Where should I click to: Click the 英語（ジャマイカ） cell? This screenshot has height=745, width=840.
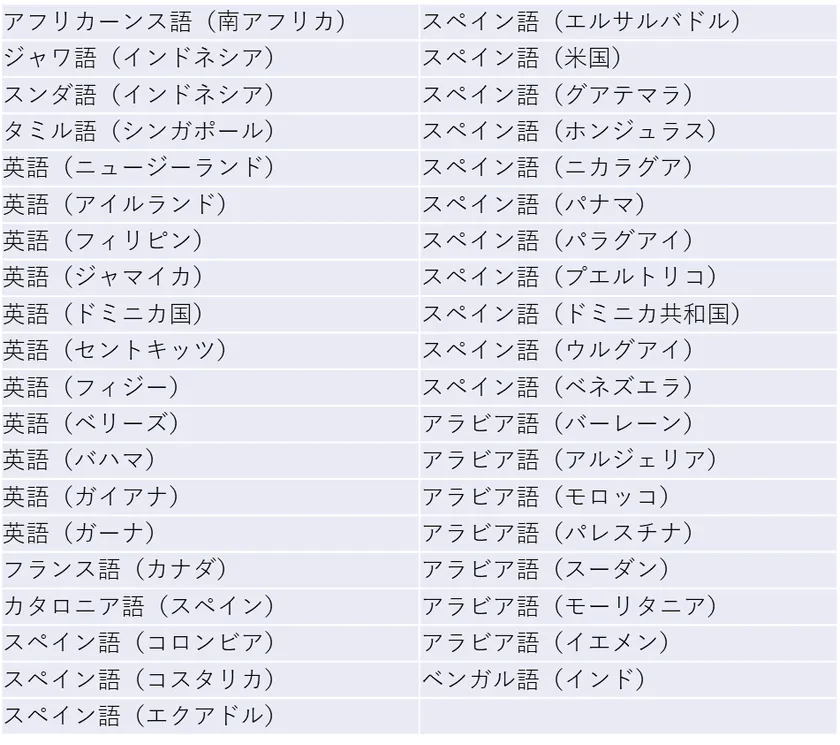103,277
